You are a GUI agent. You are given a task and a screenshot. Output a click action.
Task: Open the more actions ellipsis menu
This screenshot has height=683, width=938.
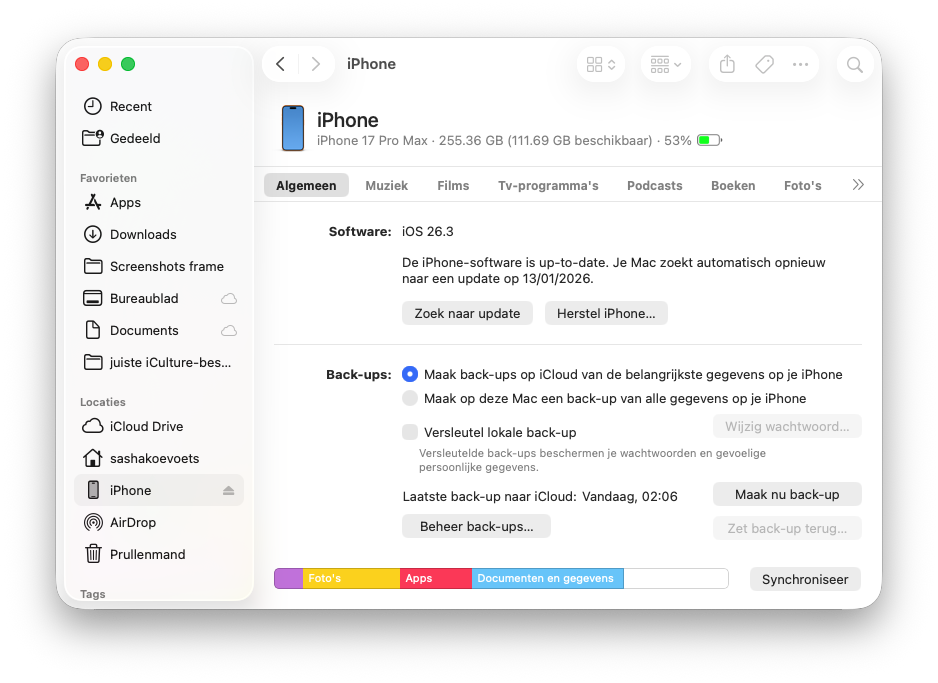[x=800, y=64]
